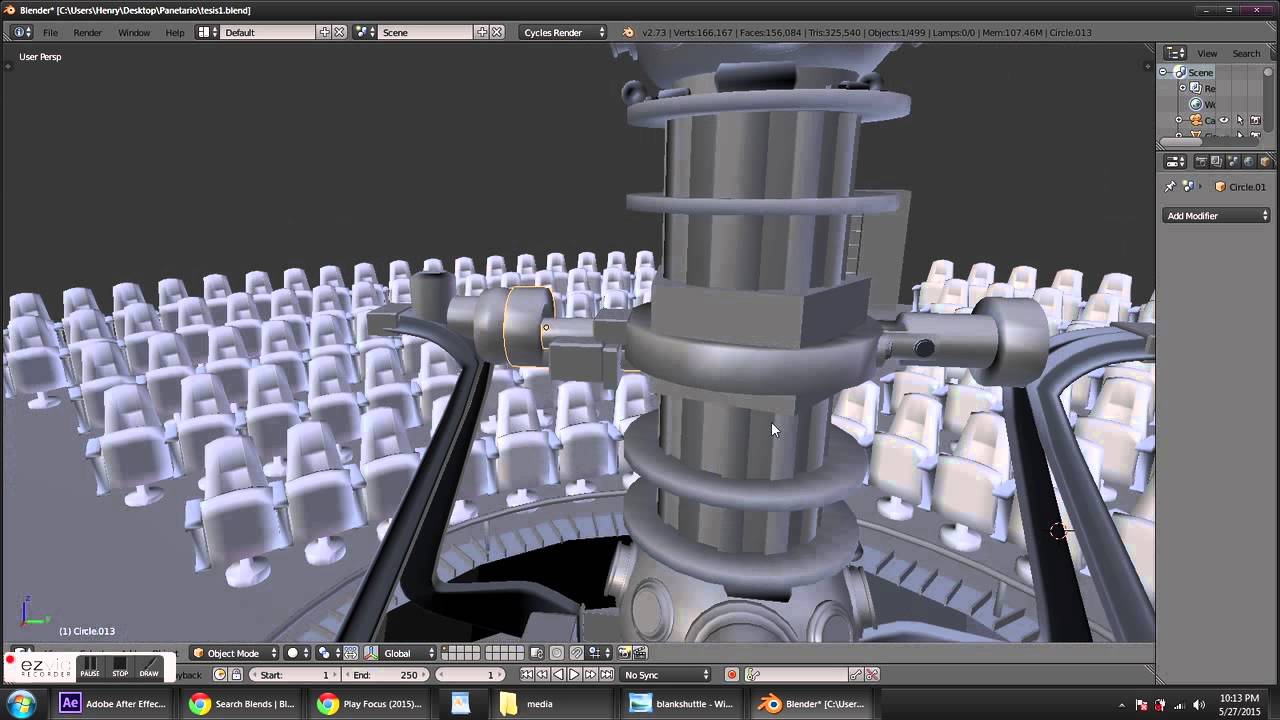The image size is (1280, 720).
Task: Switch to World properties tab
Action: coord(1249,161)
